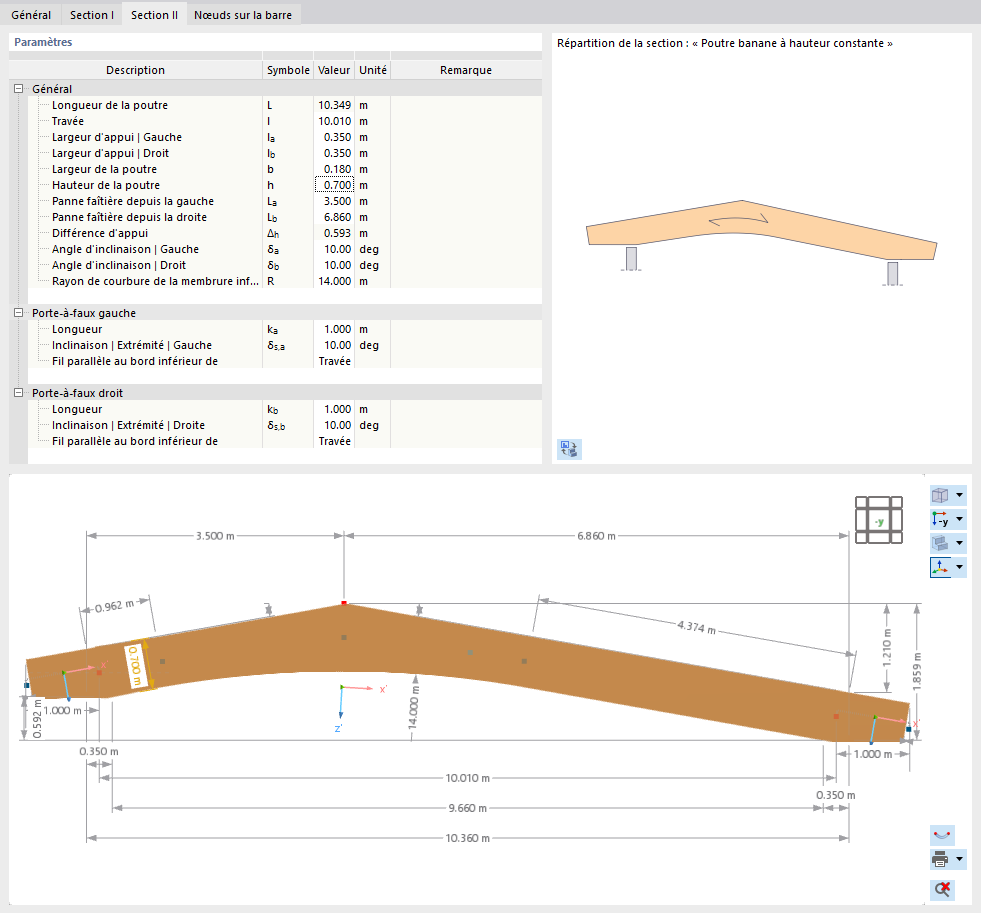981x913 pixels.
Task: Click the magnifier with red X icon
Action: click(x=942, y=889)
